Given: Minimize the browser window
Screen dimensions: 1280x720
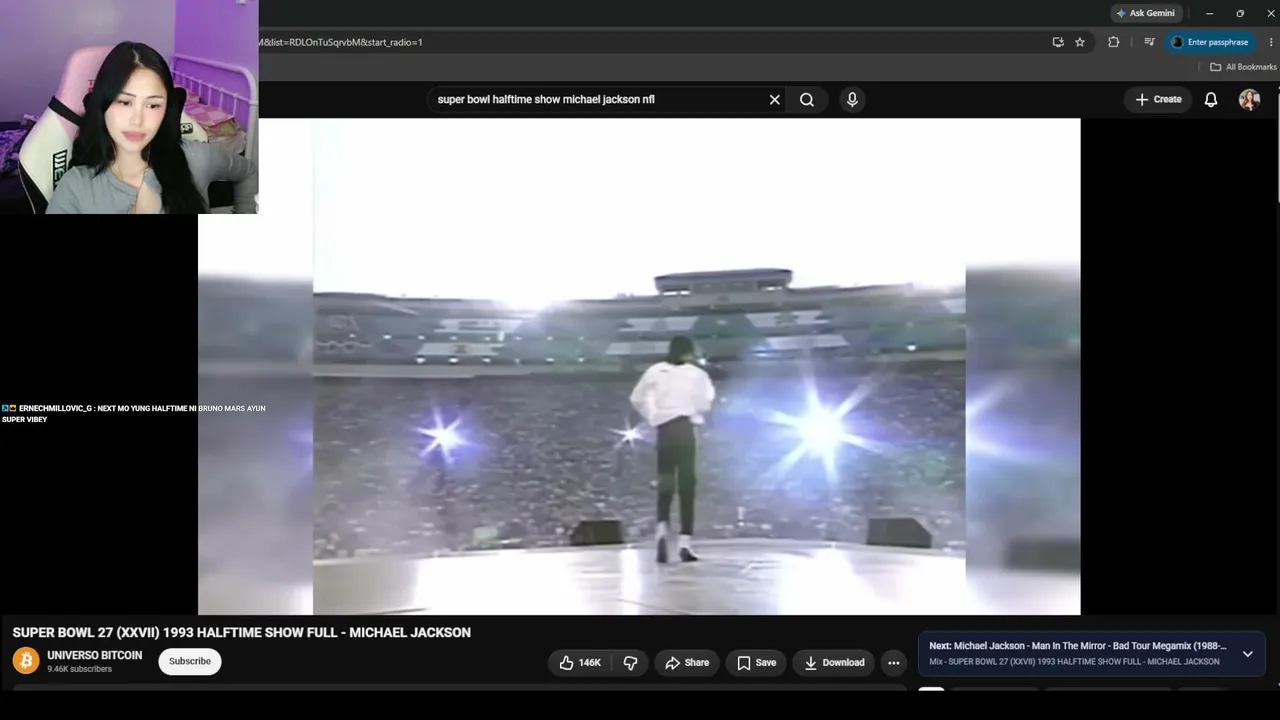Looking at the screenshot, I should [1209, 13].
